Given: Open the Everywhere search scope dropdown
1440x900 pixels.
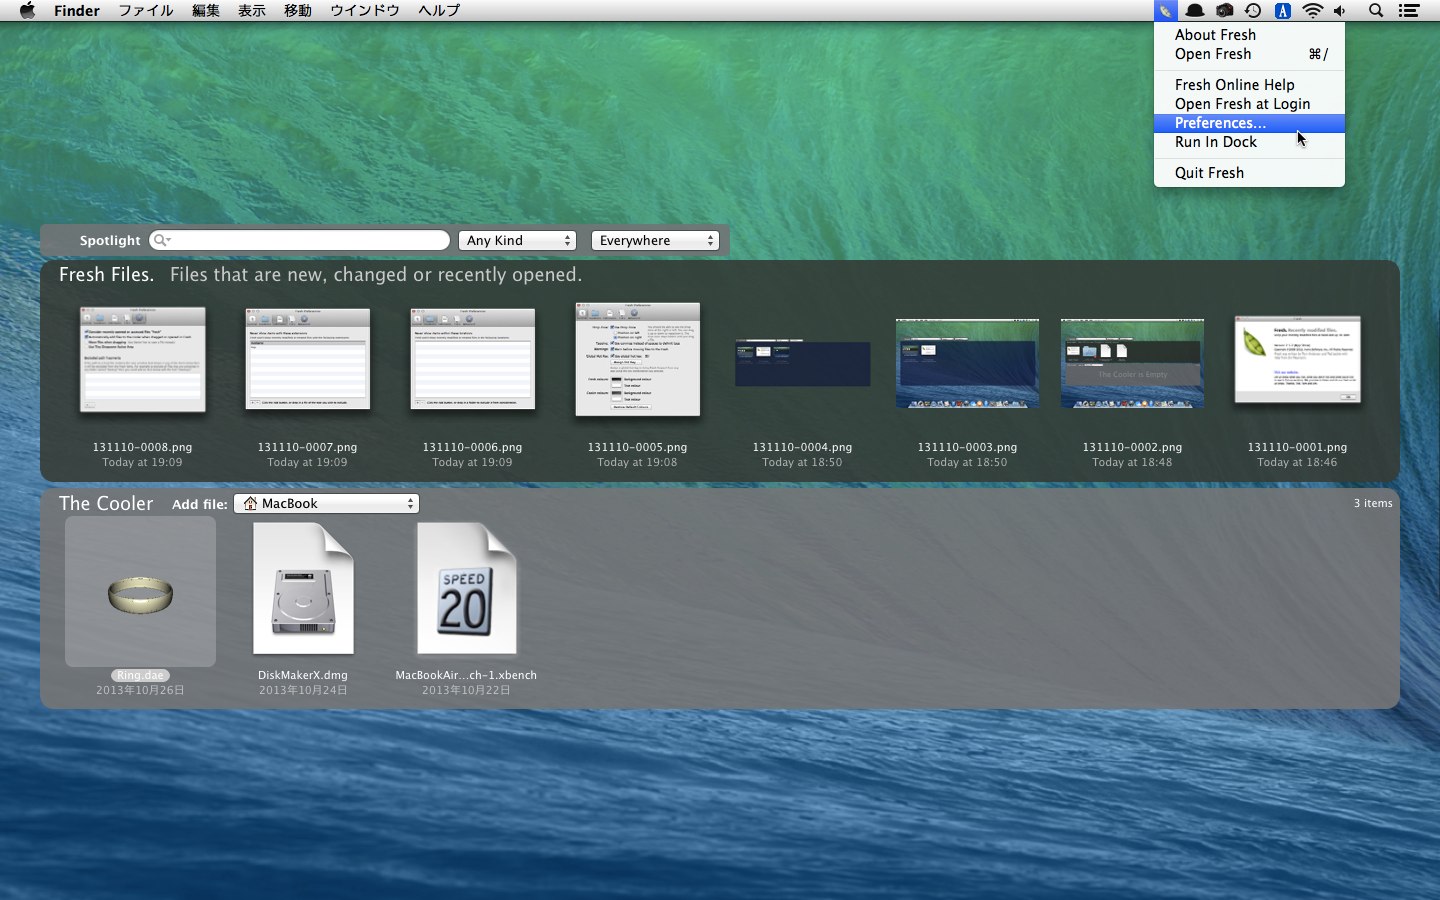Looking at the screenshot, I should [x=655, y=241].
